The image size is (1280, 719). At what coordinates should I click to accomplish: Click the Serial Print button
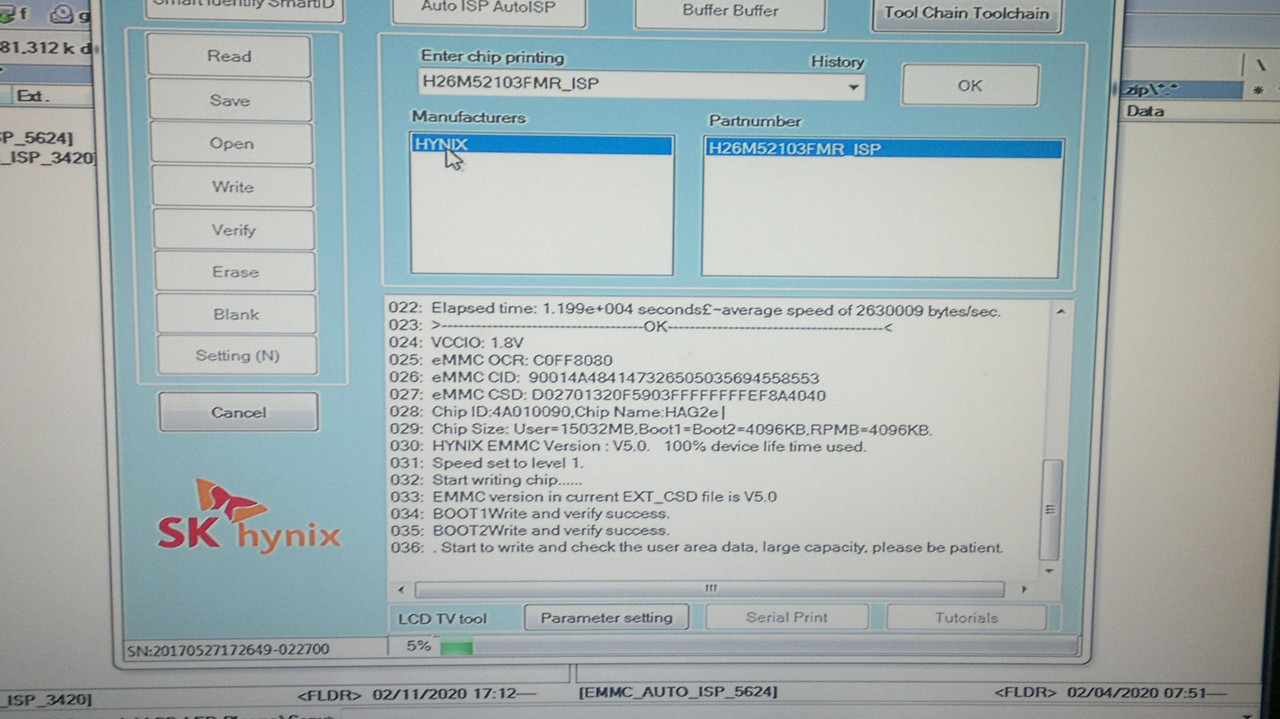click(787, 618)
